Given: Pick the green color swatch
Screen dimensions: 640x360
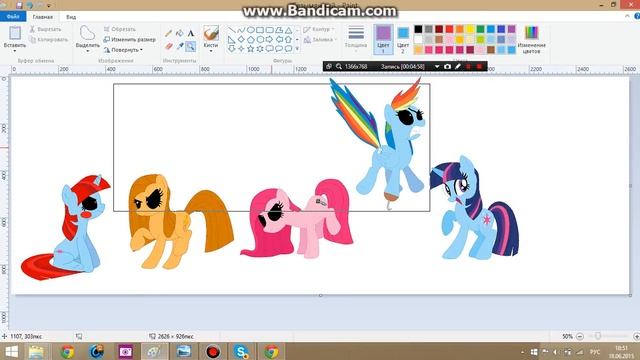Looking at the screenshot, I should [x=480, y=29].
